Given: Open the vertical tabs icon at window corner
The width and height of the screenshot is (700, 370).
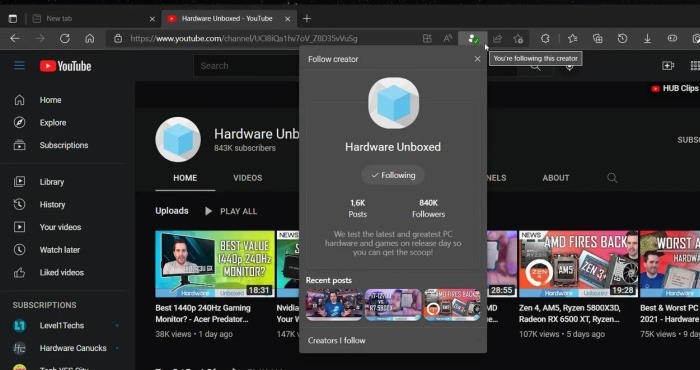Looking at the screenshot, I should pyautogui.click(x=13, y=19).
